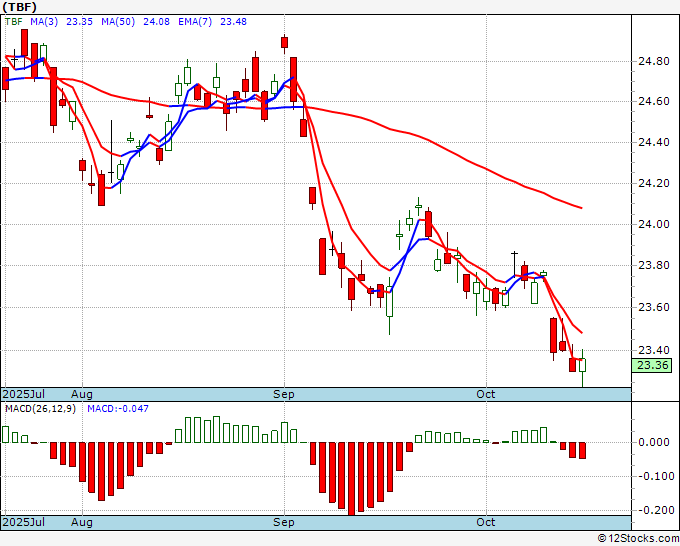
Task: Click the highest red candle at Sep start
Action: [x=284, y=43]
